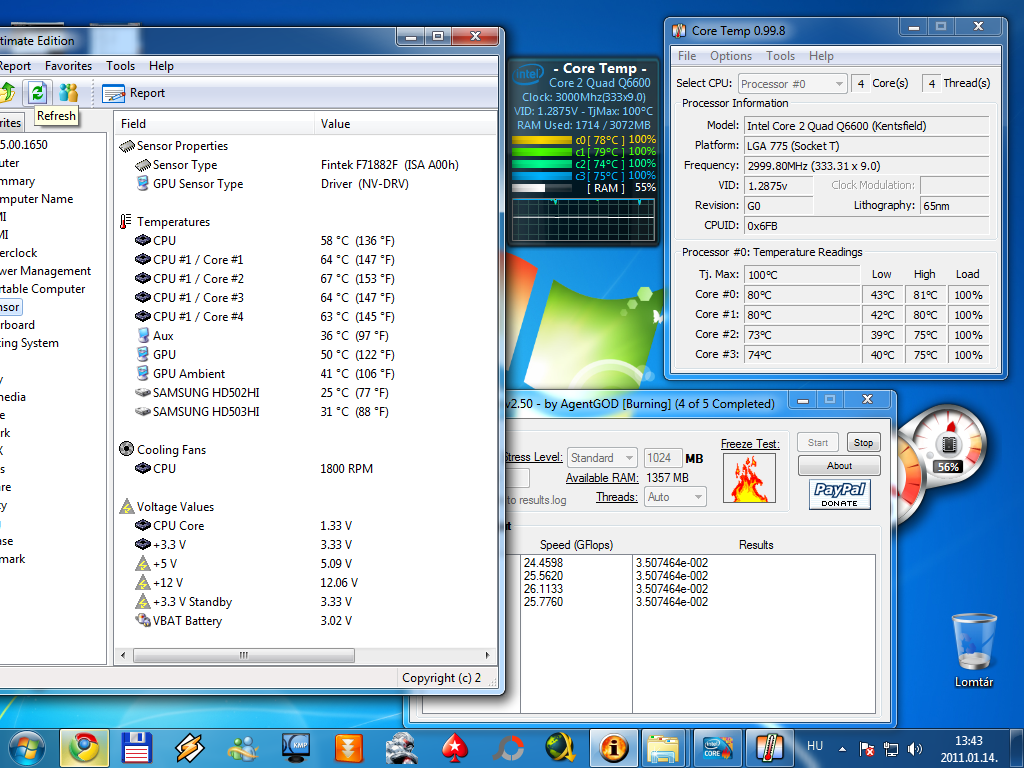The height and width of the screenshot is (768, 1024).
Task: Click the users/community icon in Everest toolbar
Action: 68,93
